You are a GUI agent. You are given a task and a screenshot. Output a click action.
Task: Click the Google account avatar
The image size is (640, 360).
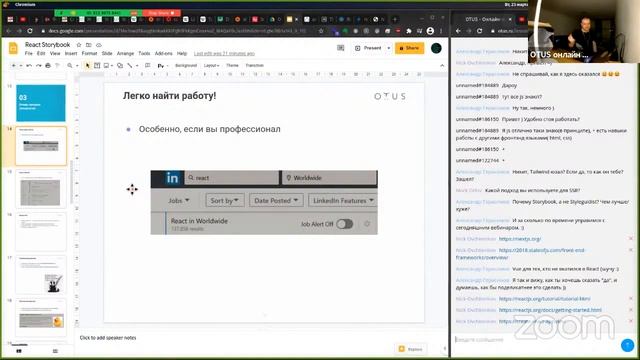436,48
